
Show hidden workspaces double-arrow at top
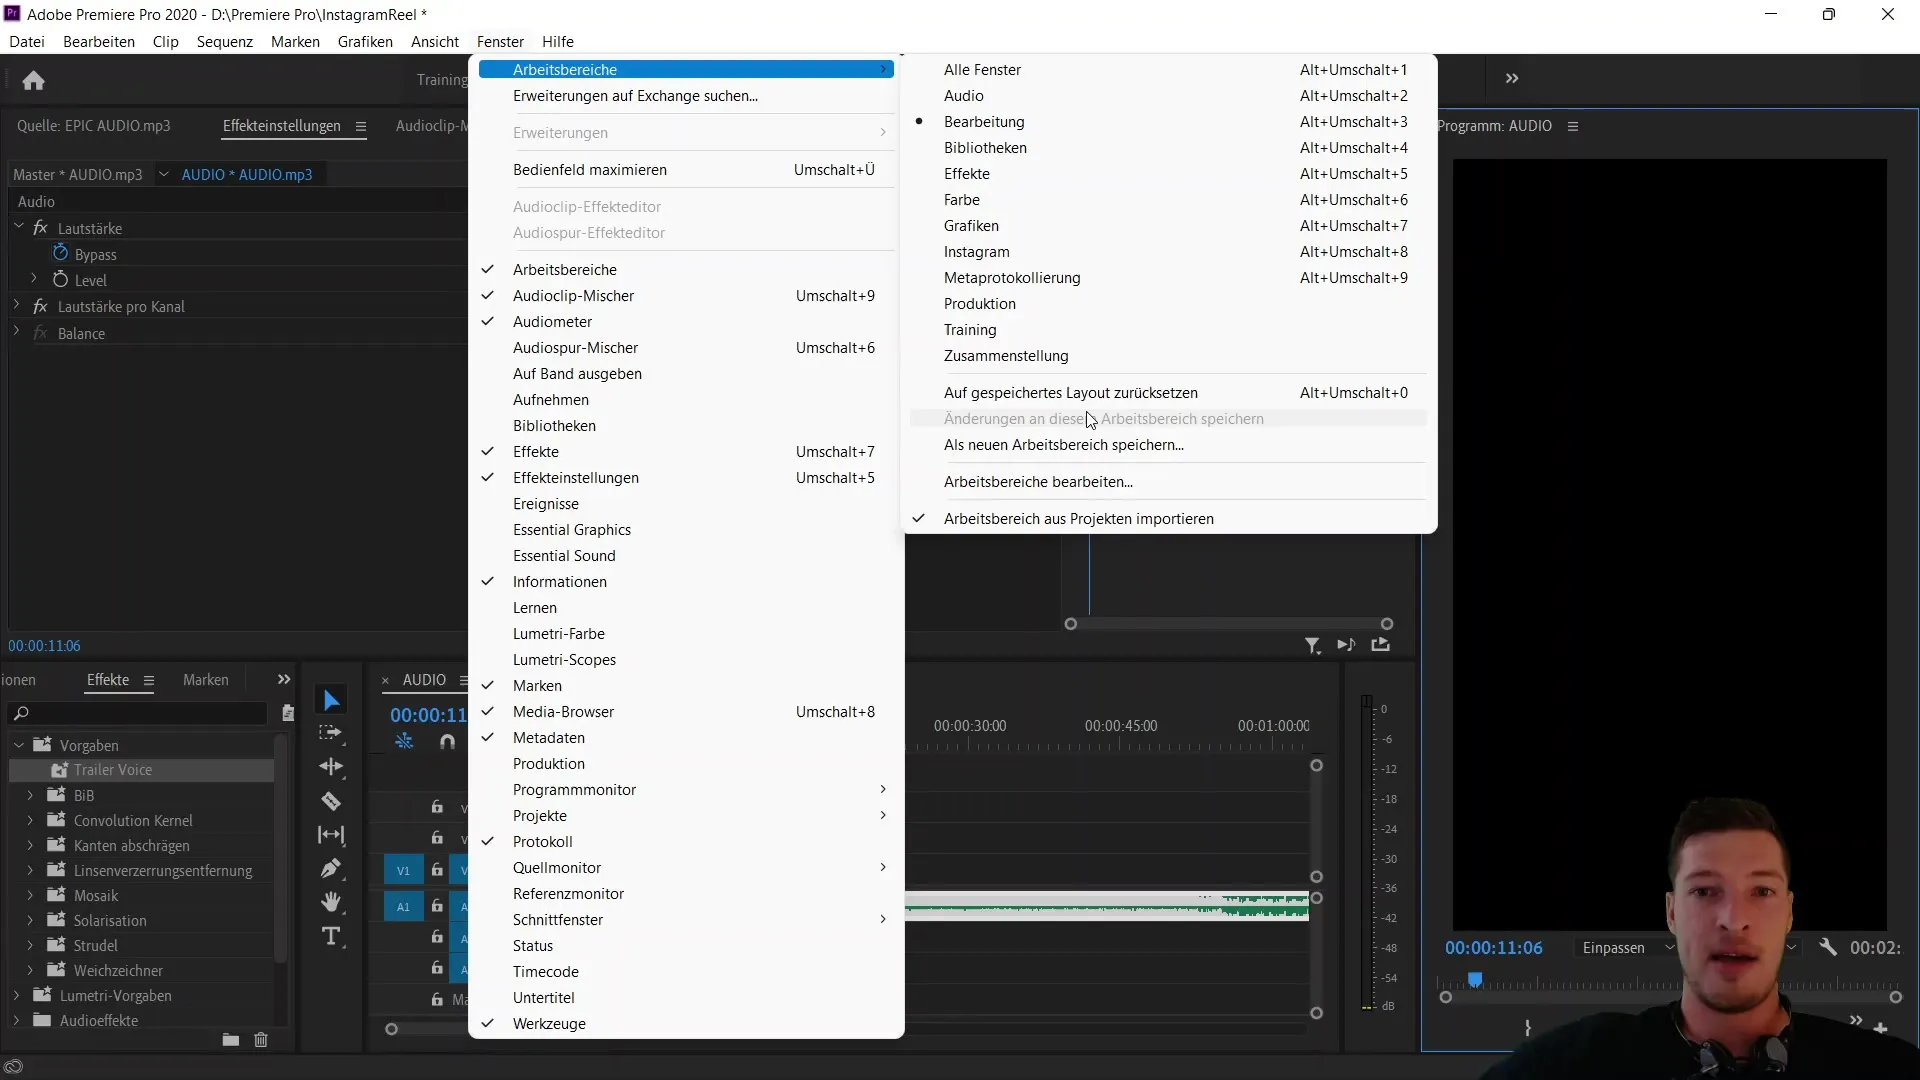(1512, 79)
